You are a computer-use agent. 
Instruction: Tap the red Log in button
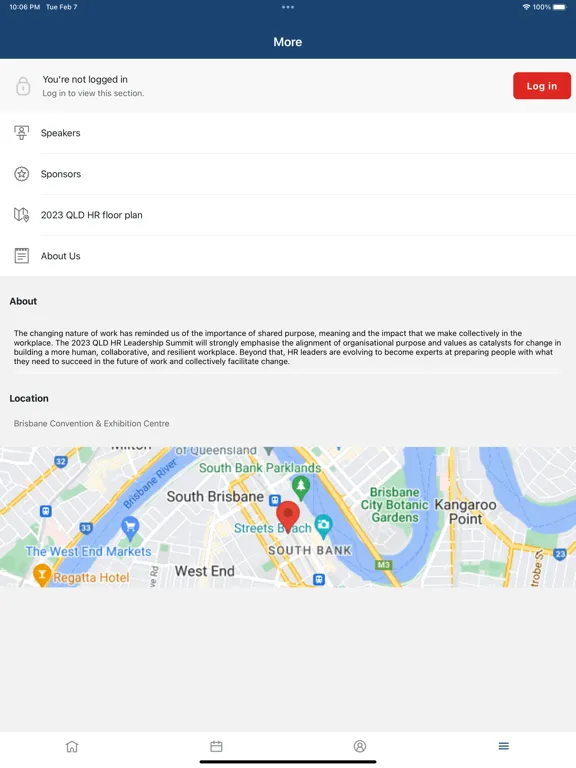(542, 86)
